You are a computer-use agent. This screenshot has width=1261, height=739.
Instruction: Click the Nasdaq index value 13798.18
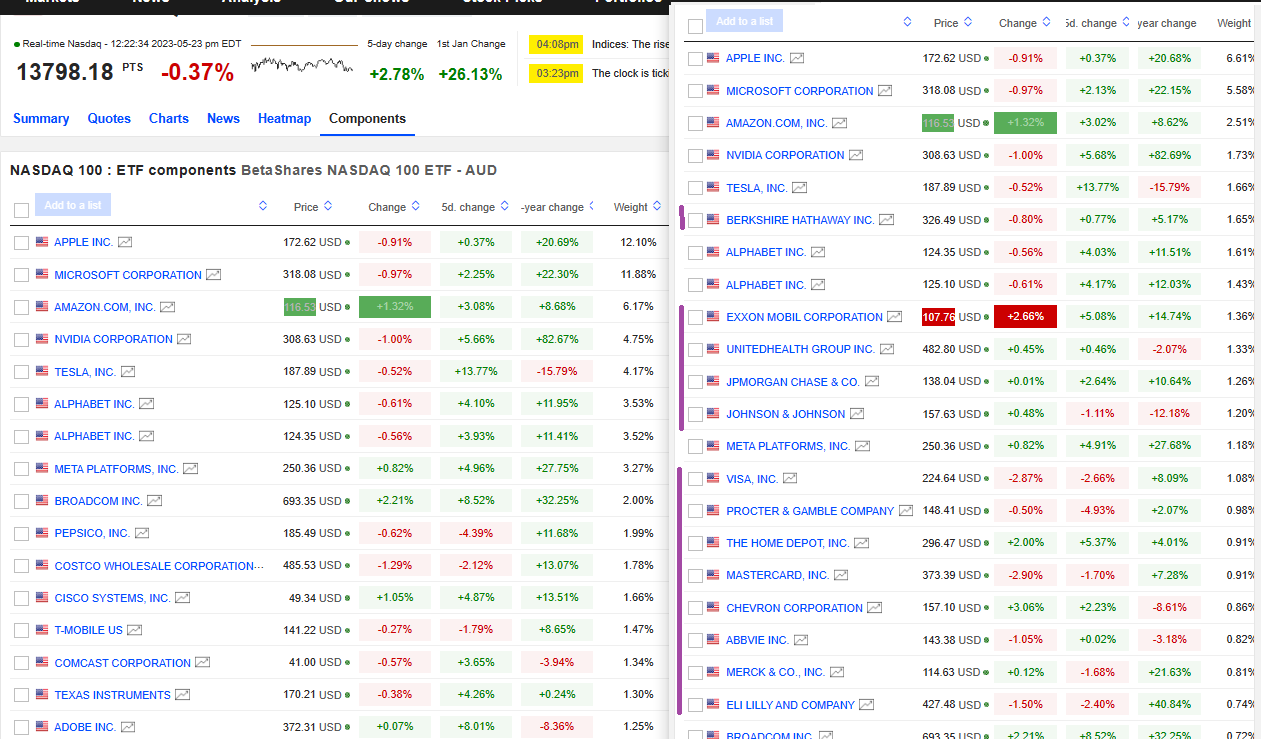tap(65, 72)
